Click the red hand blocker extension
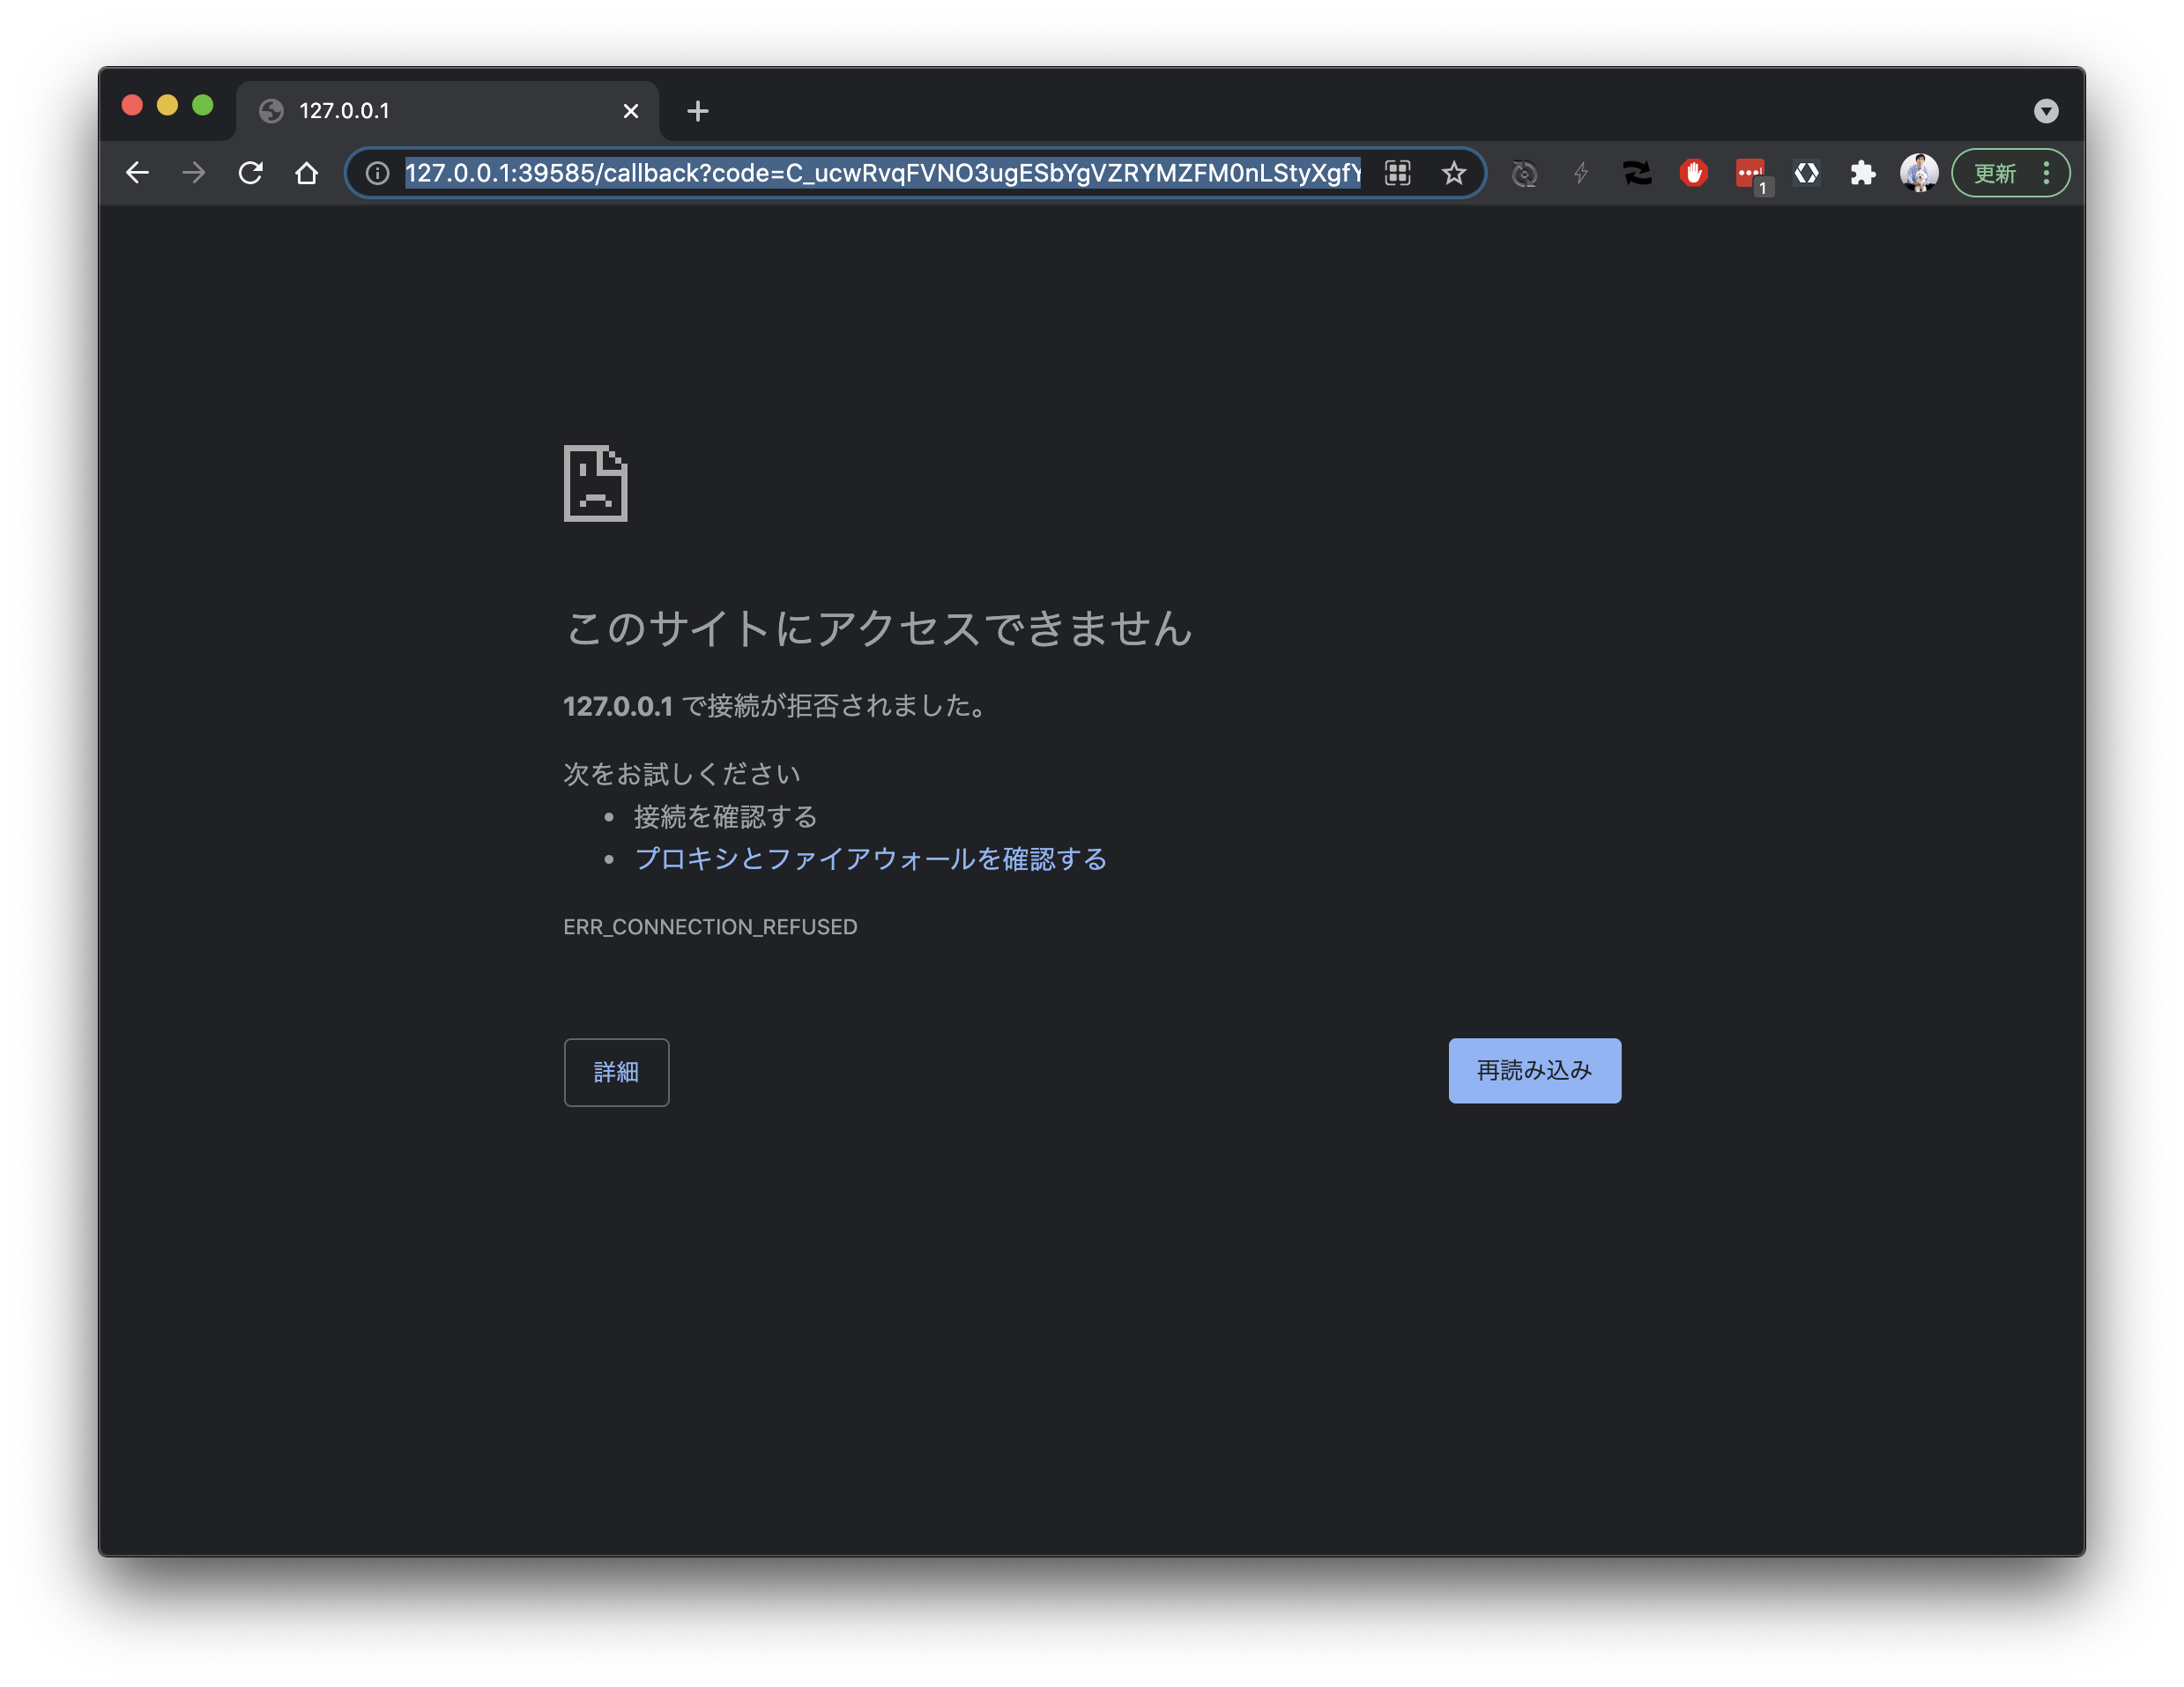 1693,173
